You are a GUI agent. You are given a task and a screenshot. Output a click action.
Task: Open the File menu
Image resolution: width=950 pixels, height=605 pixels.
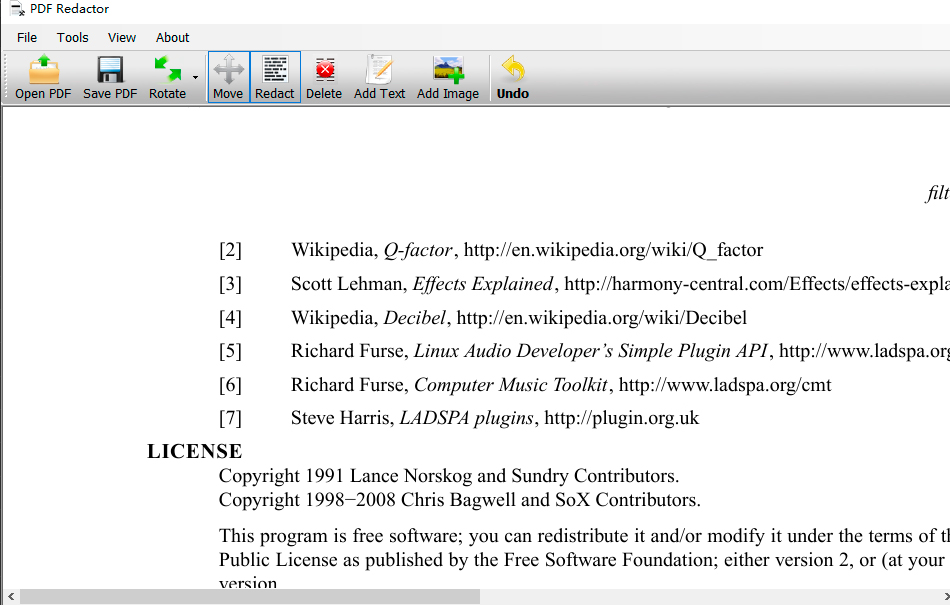pos(27,38)
